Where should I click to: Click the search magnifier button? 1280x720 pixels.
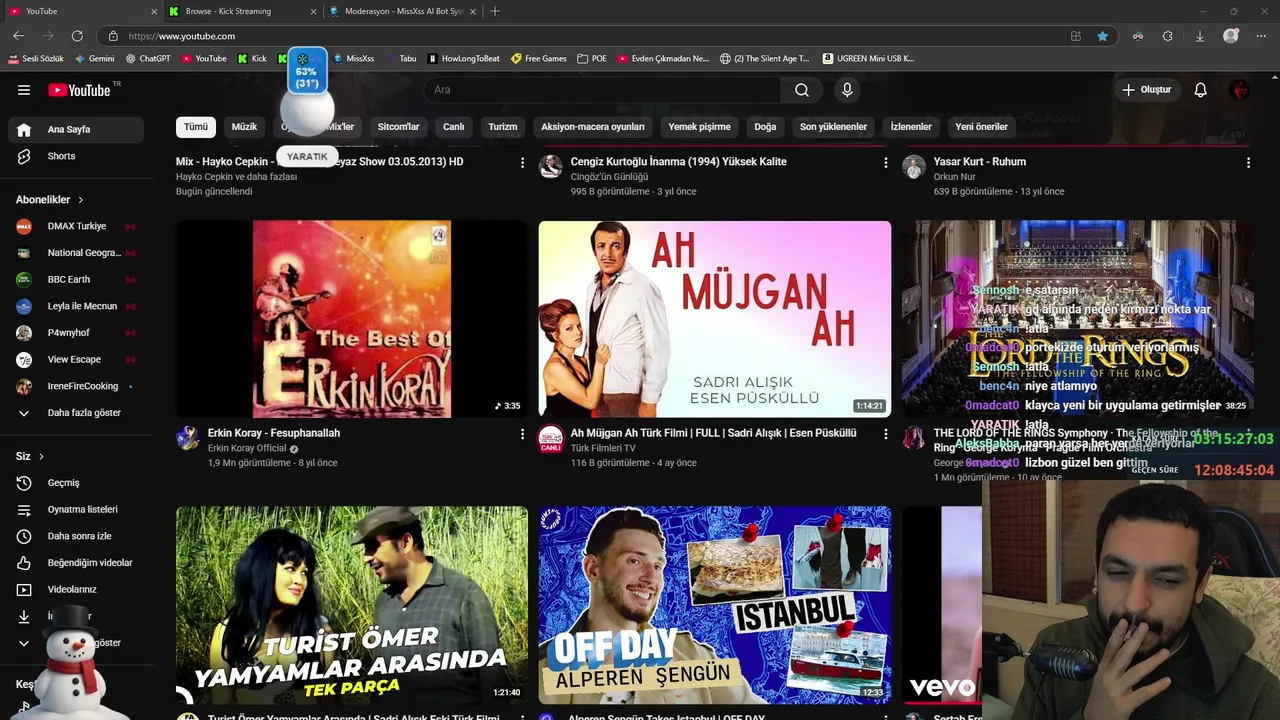coord(802,90)
